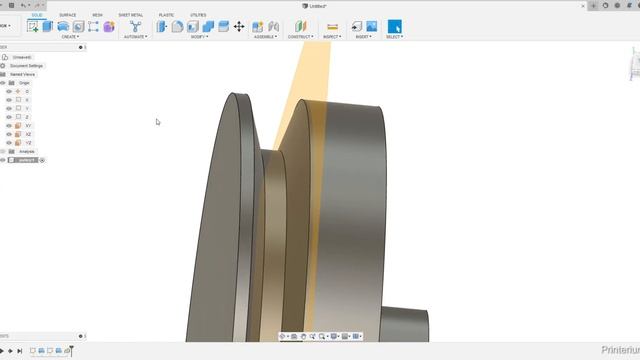Click the Insert Derive icon
Viewport: 640px width, 360px height.
[357, 27]
